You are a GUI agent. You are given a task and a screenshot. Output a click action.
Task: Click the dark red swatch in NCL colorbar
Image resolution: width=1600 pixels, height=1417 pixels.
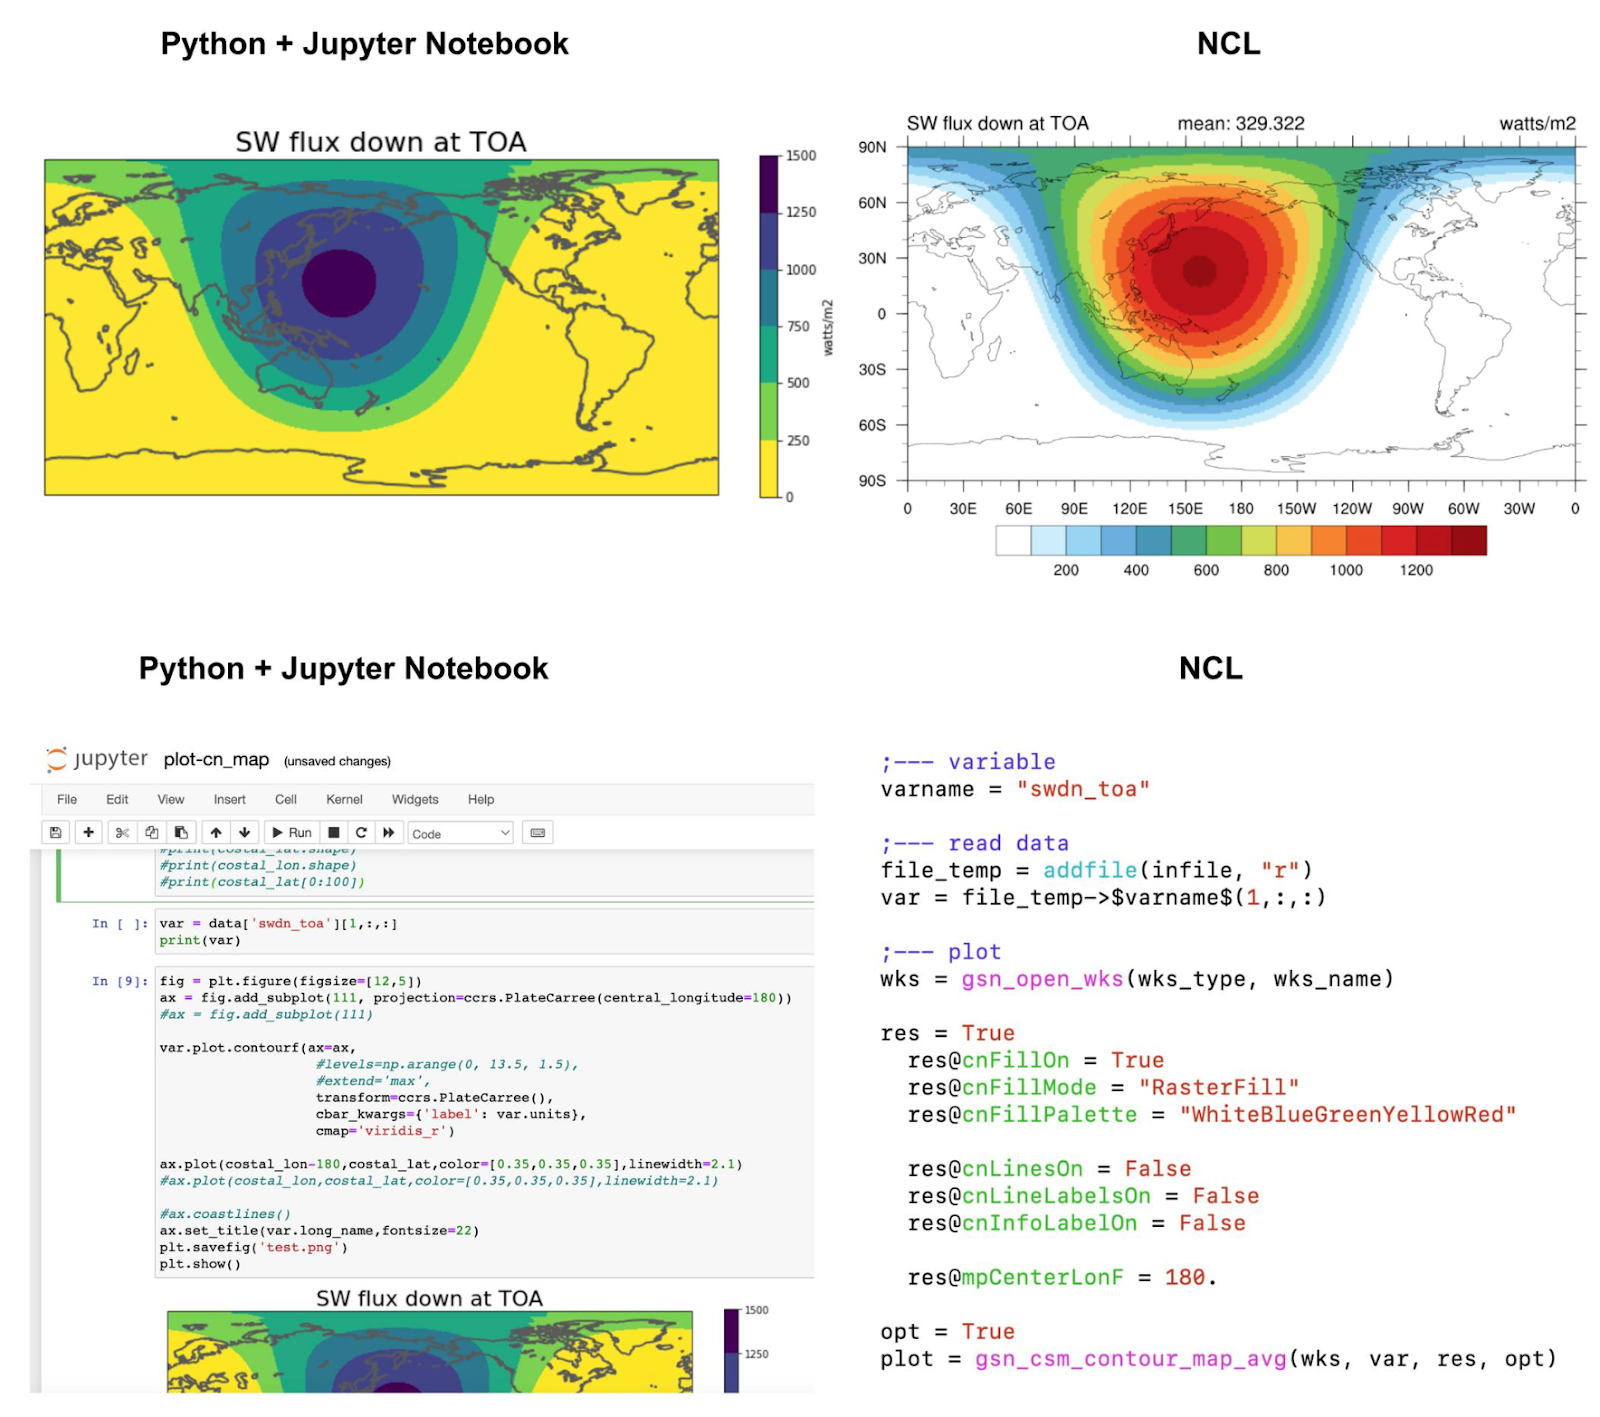point(1469,540)
